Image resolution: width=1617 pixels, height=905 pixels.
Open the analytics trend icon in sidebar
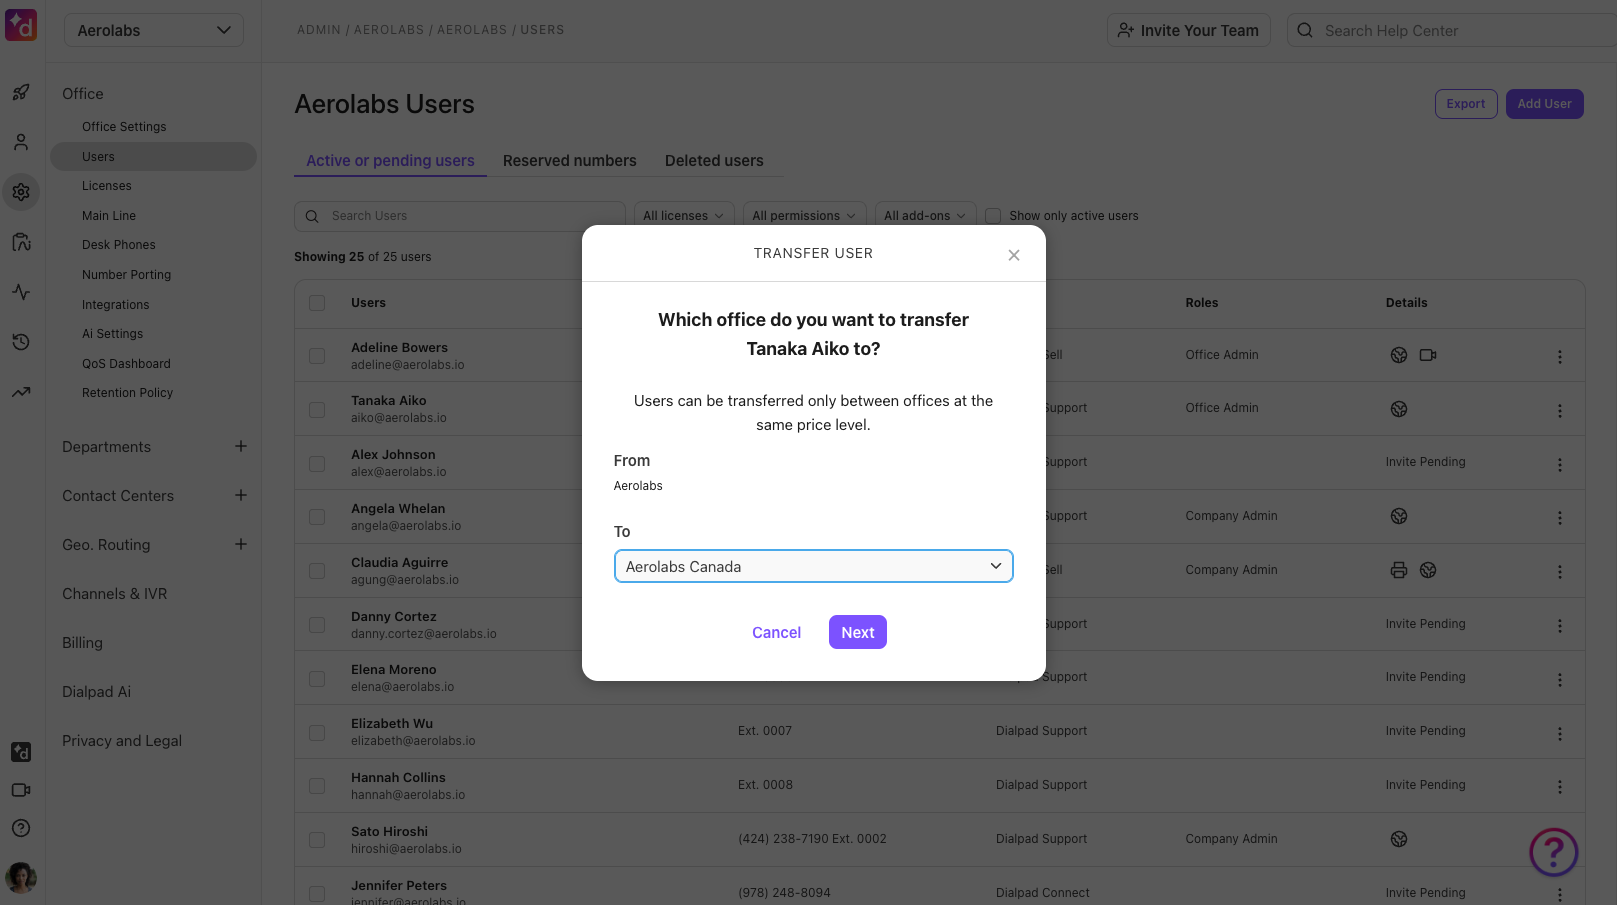tap(21, 392)
